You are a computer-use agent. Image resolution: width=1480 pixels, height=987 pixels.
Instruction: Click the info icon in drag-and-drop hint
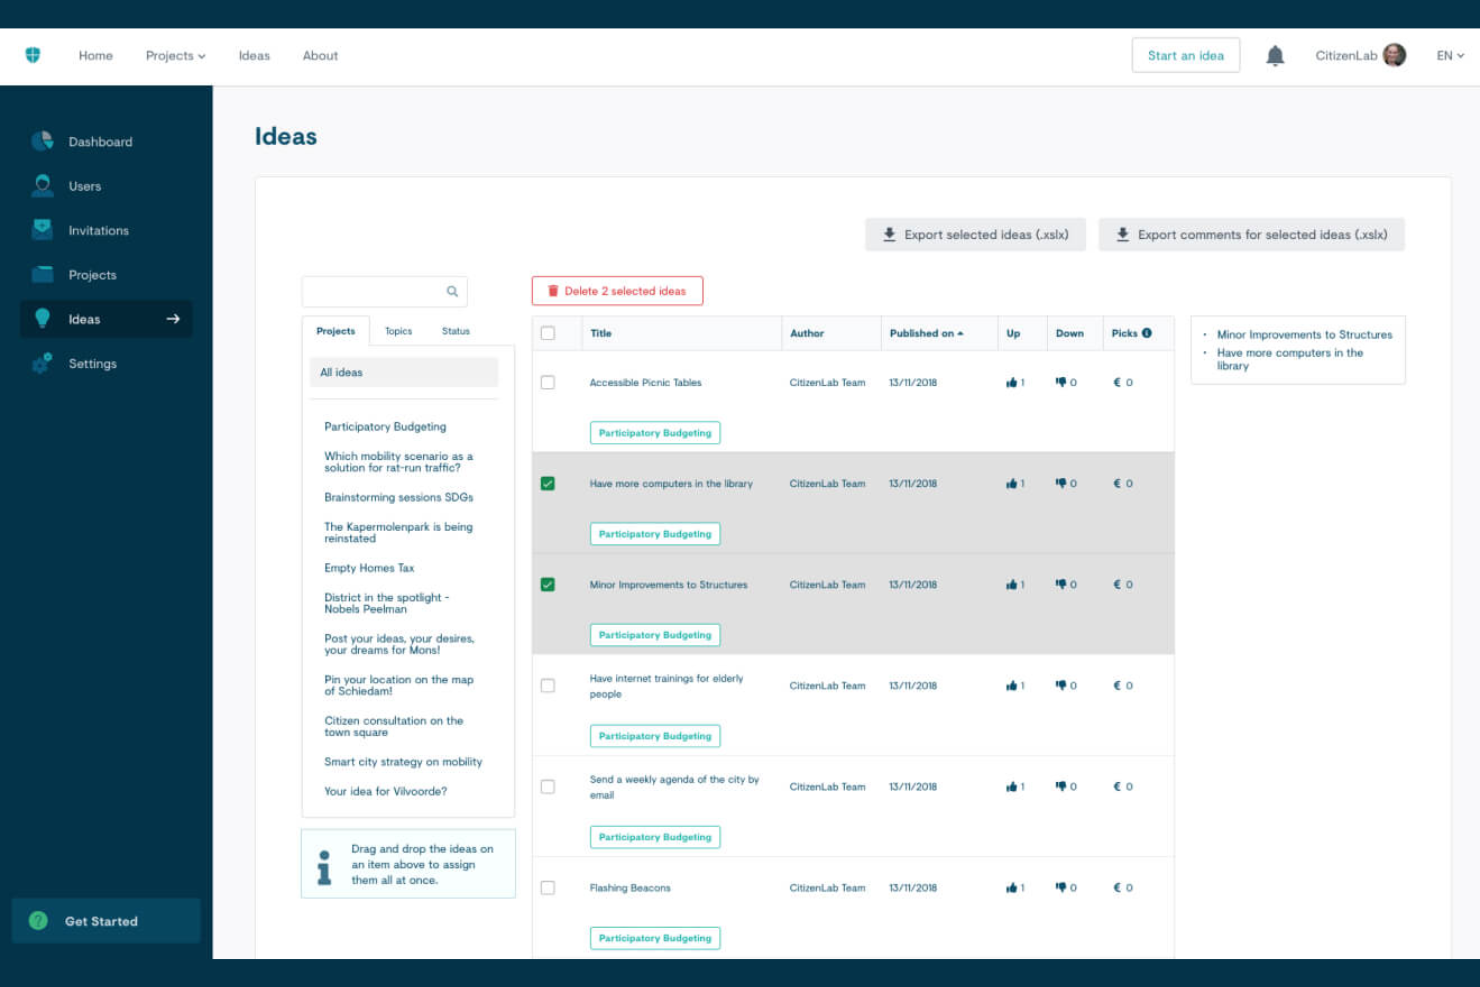click(x=324, y=867)
